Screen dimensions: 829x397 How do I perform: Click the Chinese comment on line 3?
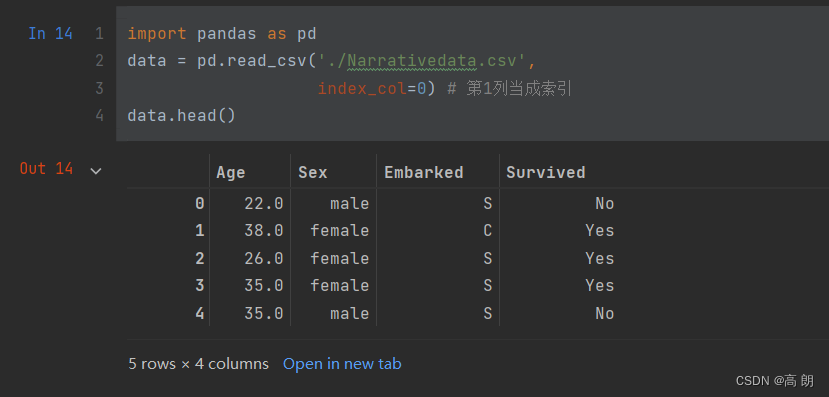[x=510, y=89]
